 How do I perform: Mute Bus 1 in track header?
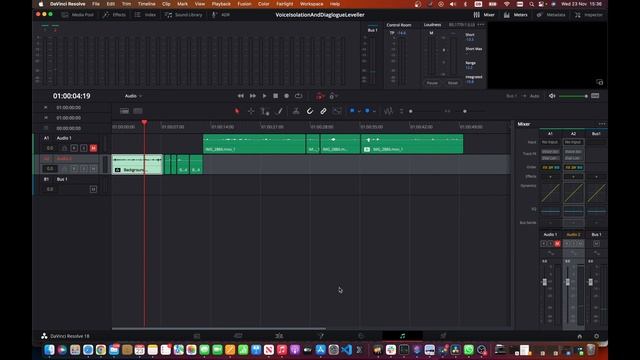(93, 189)
